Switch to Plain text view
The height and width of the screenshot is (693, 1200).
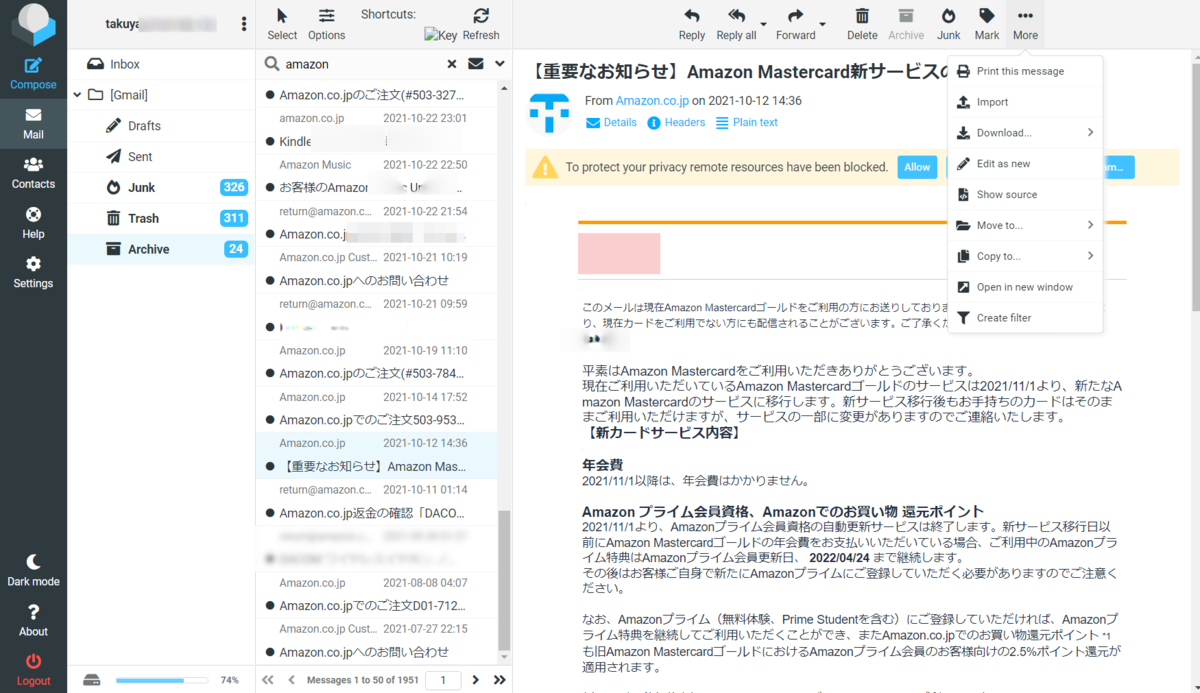point(747,123)
